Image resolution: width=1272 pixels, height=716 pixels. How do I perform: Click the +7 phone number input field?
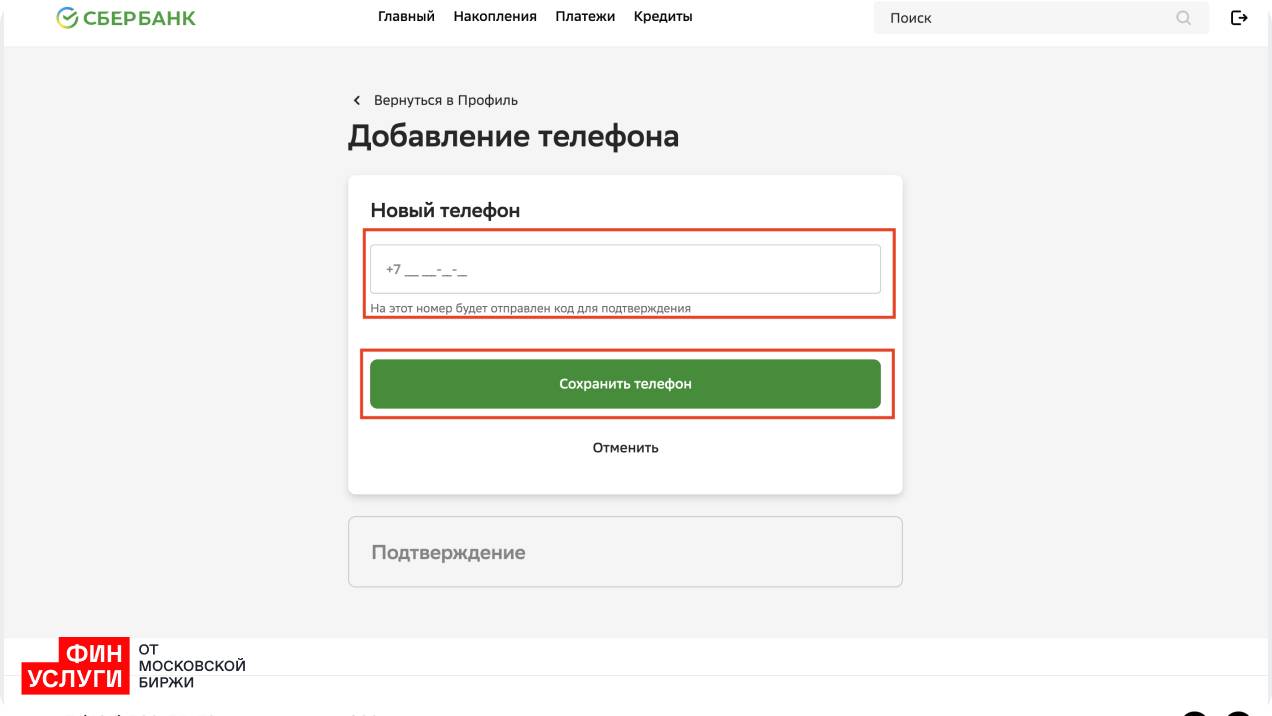pyautogui.click(x=625, y=270)
